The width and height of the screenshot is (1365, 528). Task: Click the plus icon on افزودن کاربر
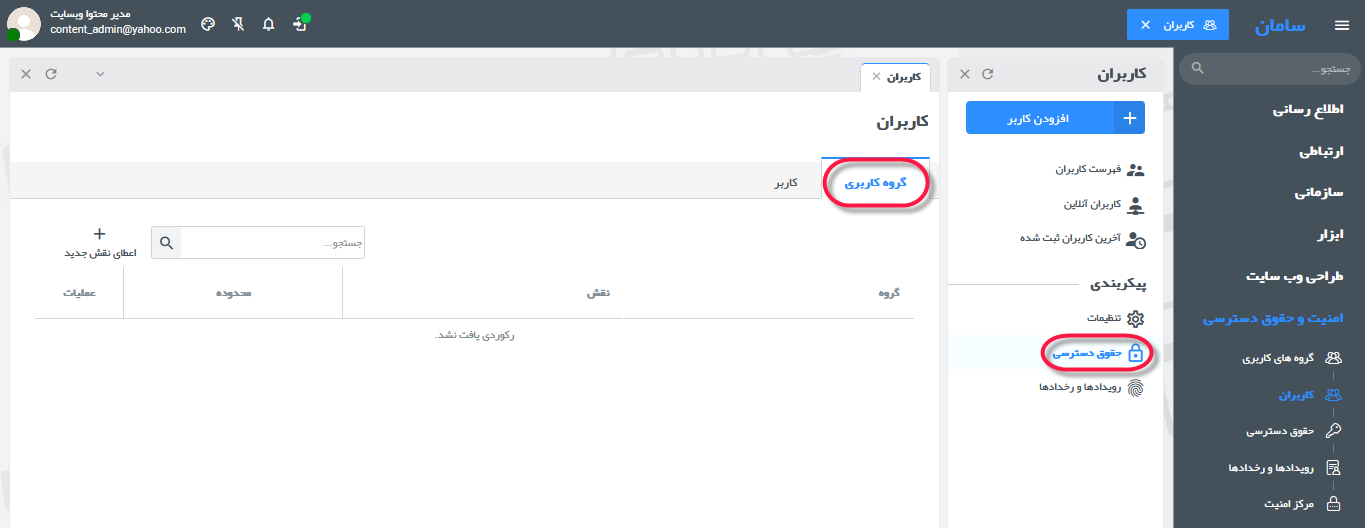1130,118
